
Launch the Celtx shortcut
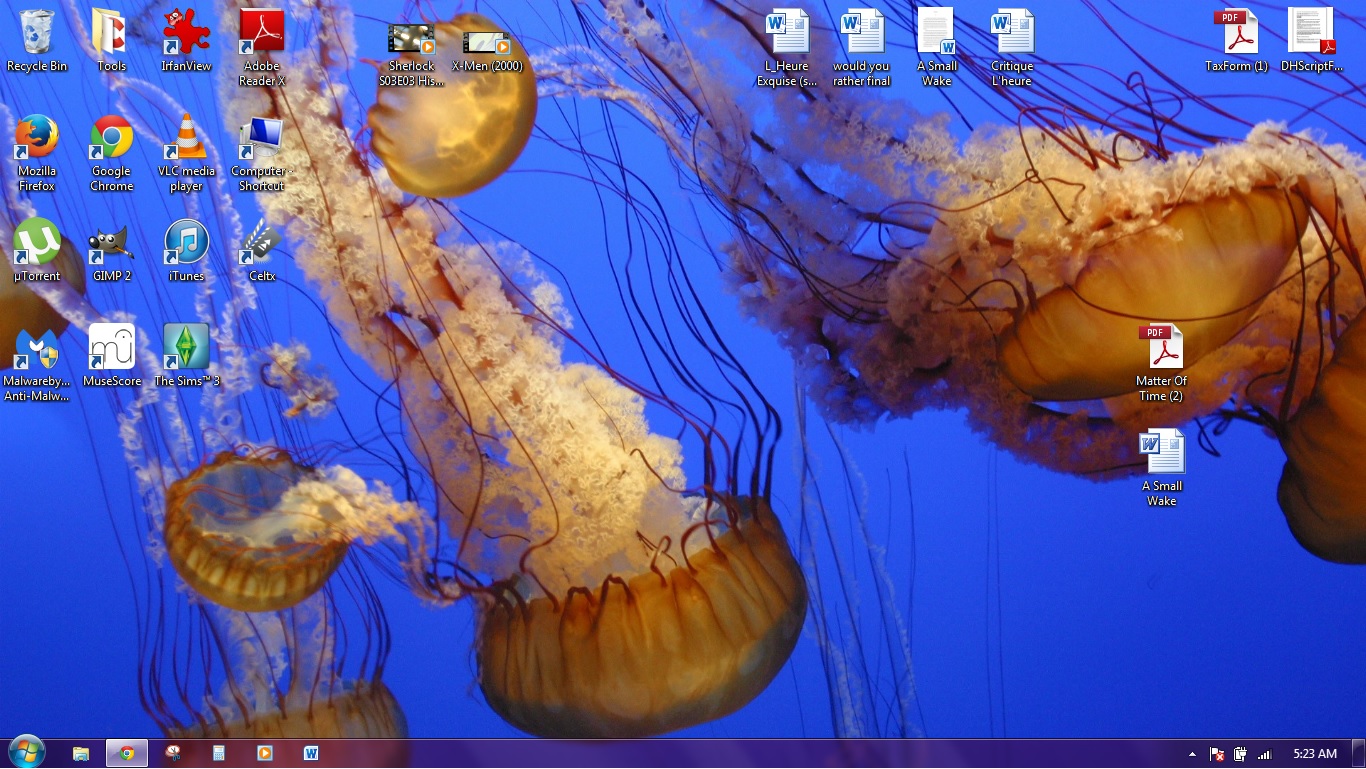pos(261,251)
